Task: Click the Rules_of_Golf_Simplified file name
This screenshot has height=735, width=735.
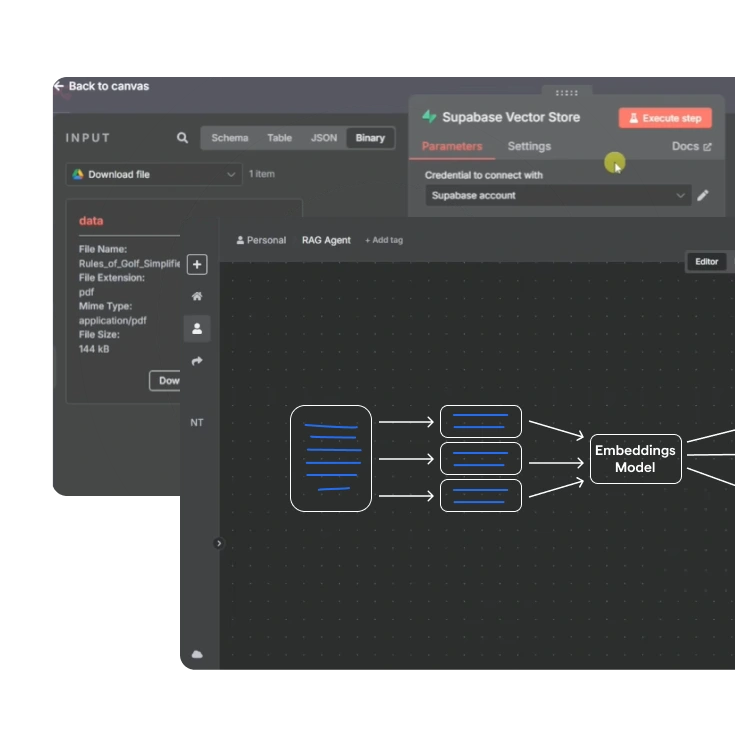Action: [x=129, y=263]
